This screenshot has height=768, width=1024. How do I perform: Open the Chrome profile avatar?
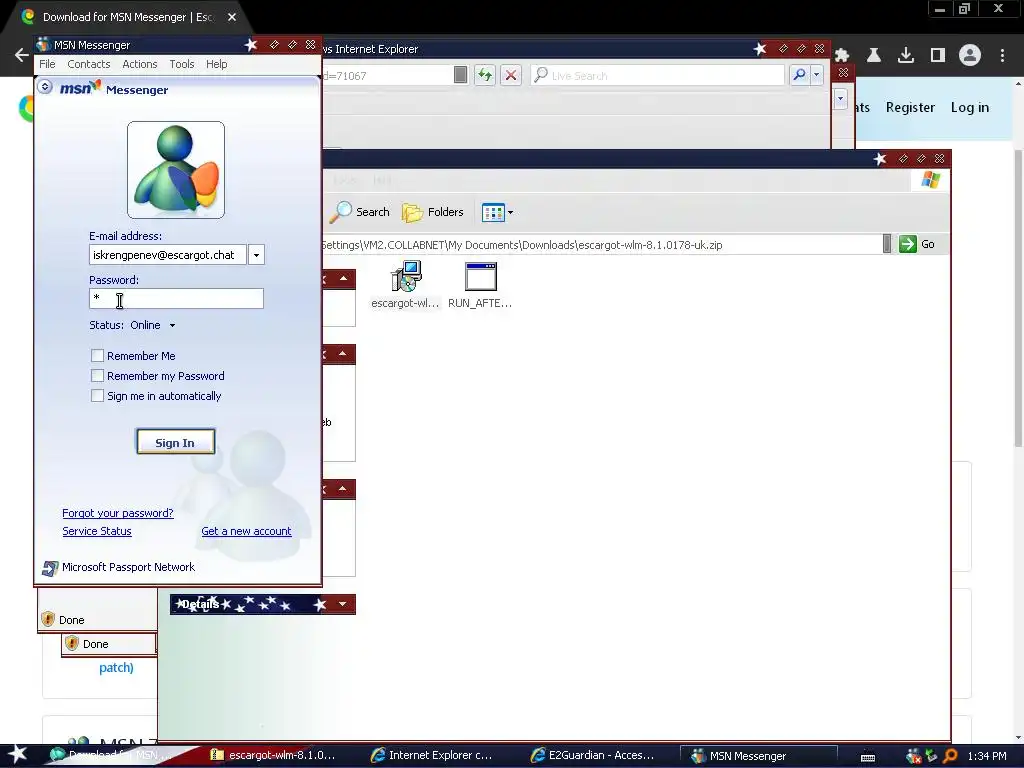point(970,56)
